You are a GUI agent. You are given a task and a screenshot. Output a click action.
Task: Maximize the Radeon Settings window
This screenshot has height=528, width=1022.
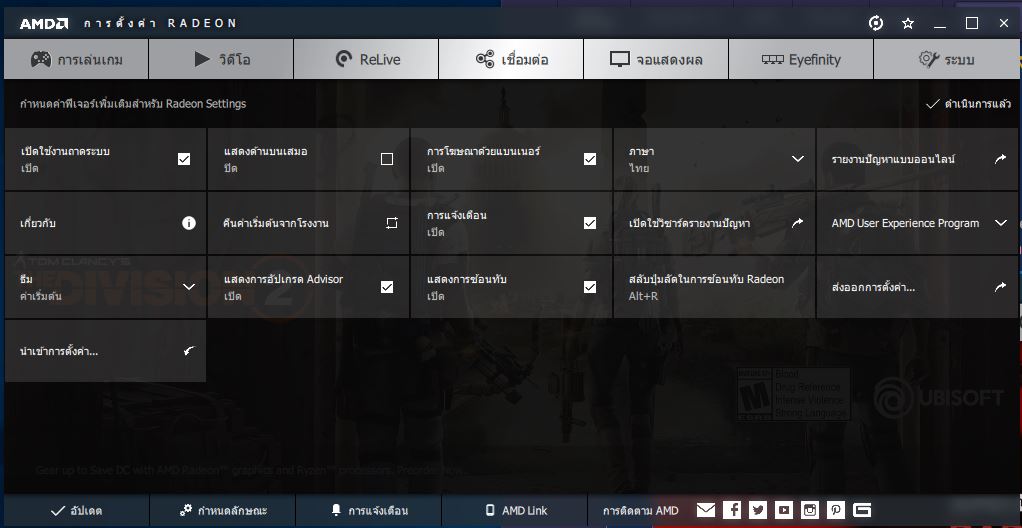point(972,23)
